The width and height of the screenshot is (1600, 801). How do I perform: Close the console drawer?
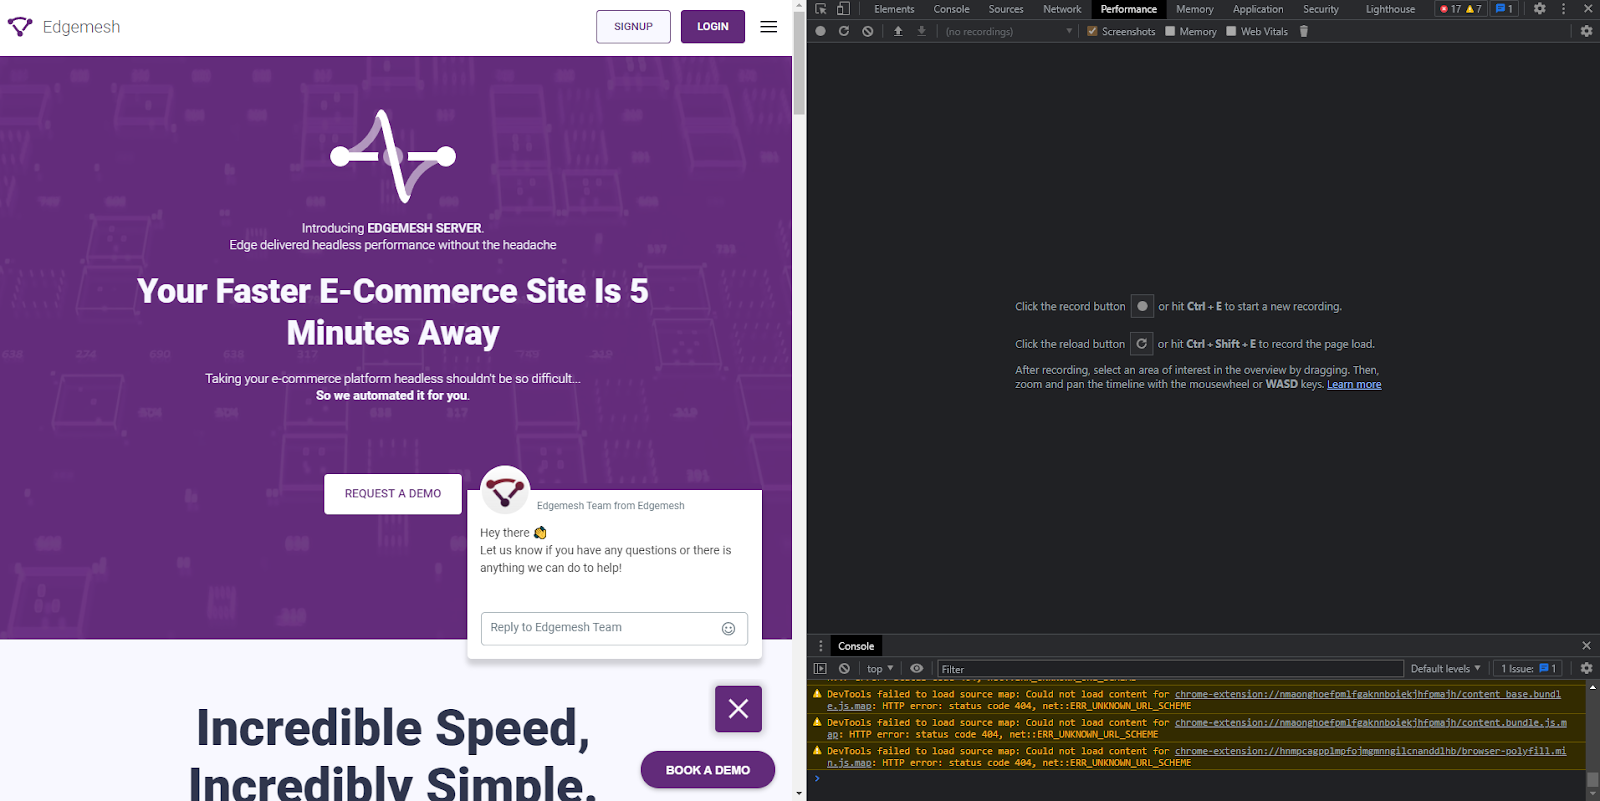pos(1586,646)
